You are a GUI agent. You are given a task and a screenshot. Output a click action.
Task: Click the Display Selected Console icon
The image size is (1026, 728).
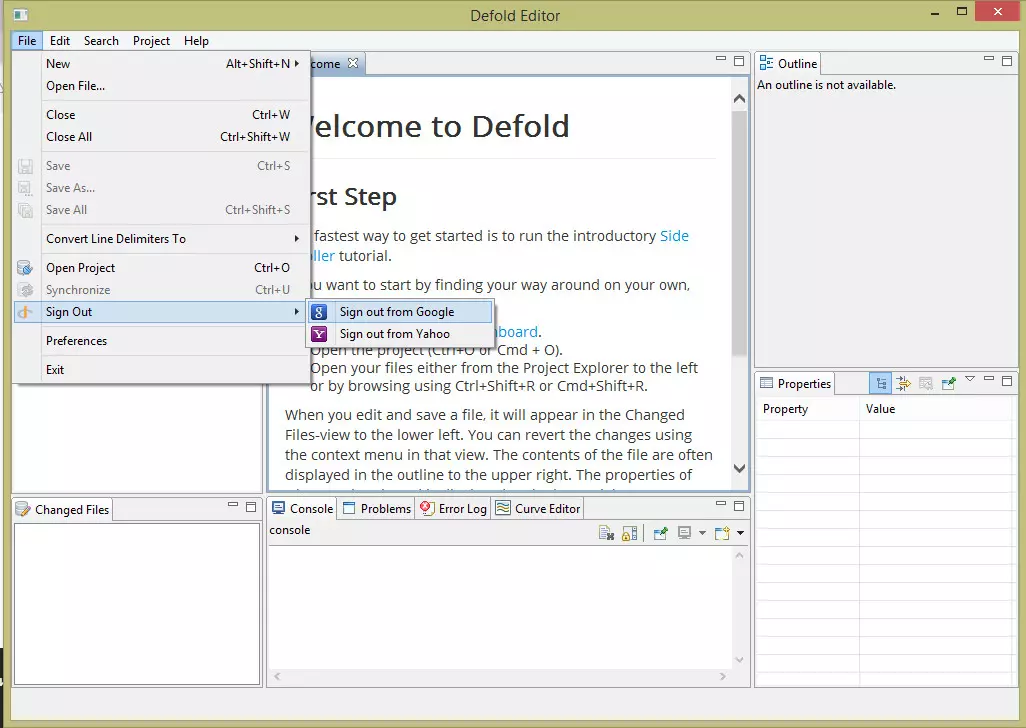point(685,533)
